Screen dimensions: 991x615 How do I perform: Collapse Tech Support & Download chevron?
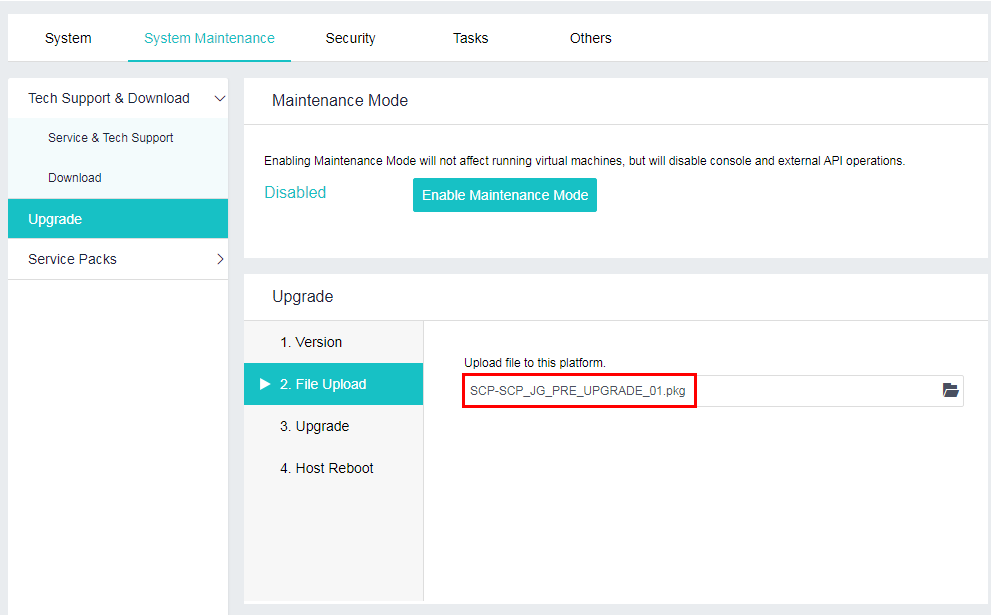(x=220, y=98)
